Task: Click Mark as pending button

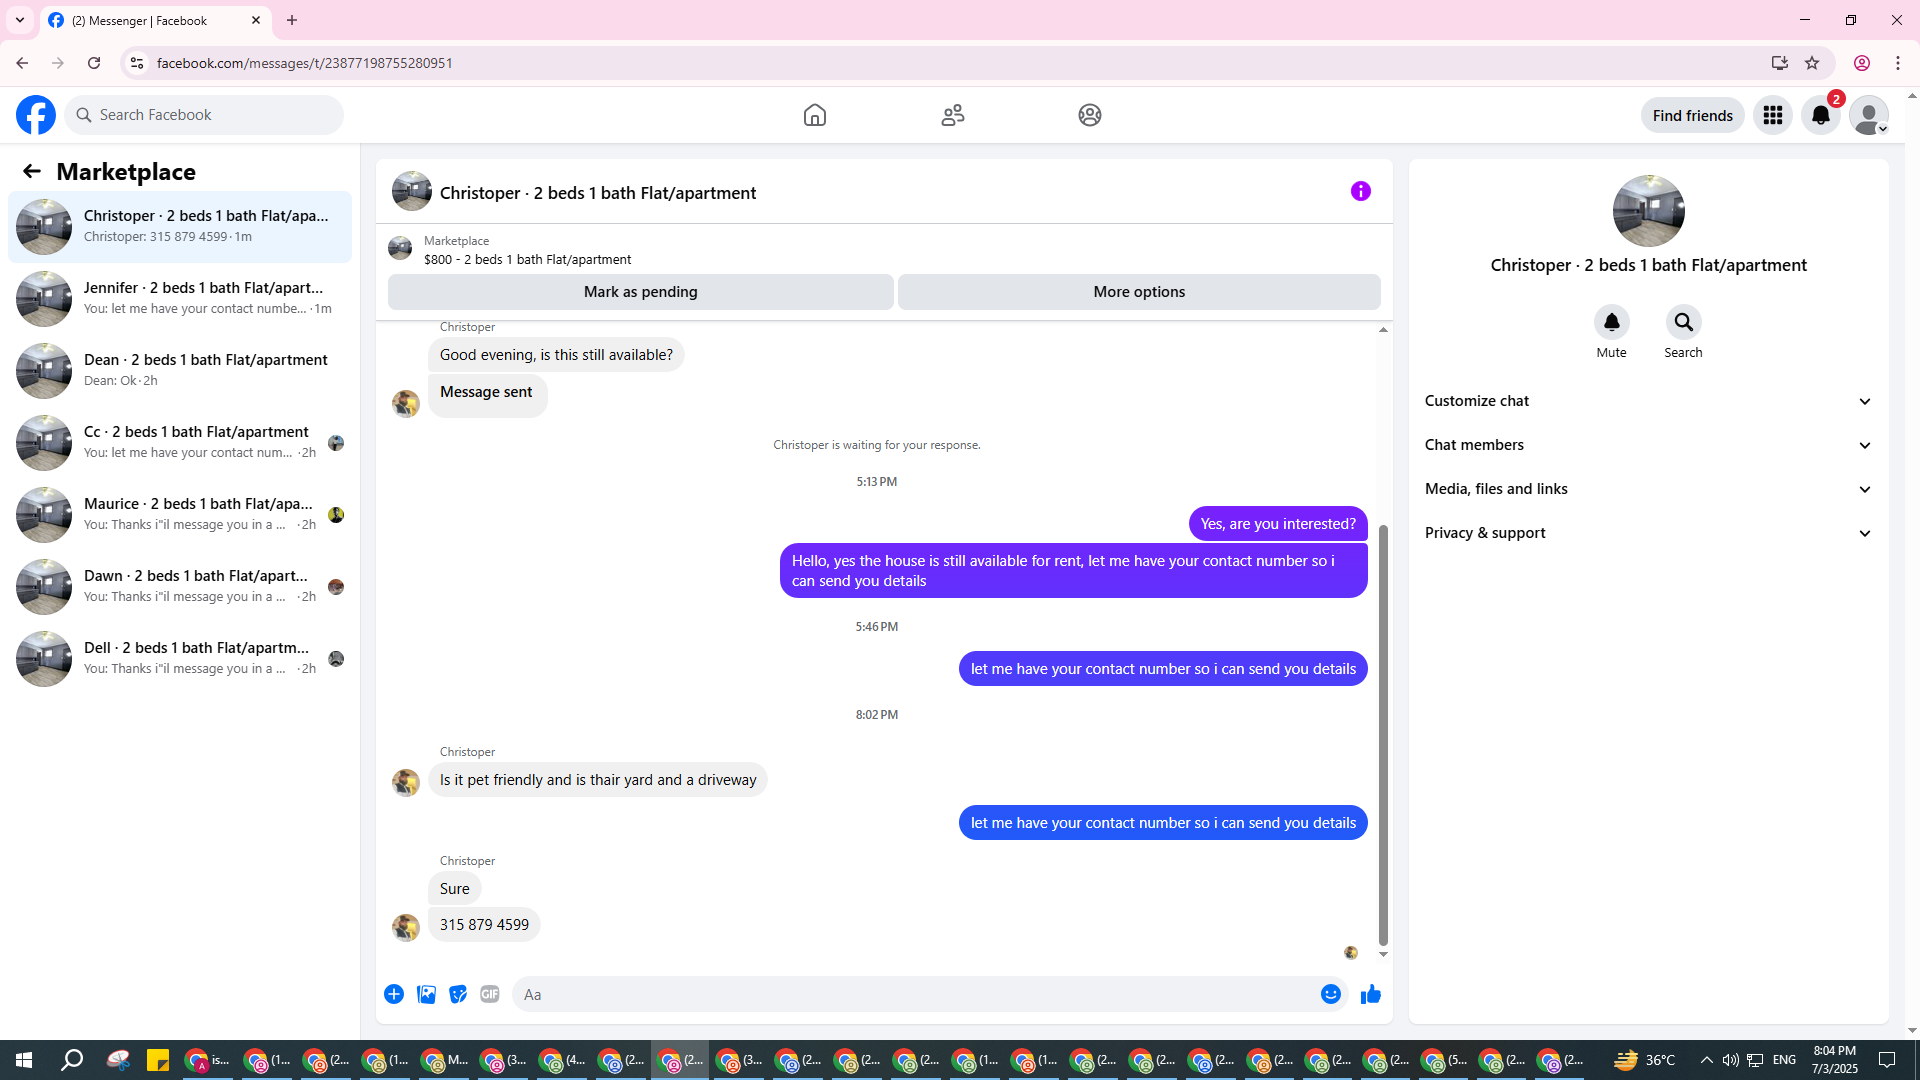Action: [640, 292]
